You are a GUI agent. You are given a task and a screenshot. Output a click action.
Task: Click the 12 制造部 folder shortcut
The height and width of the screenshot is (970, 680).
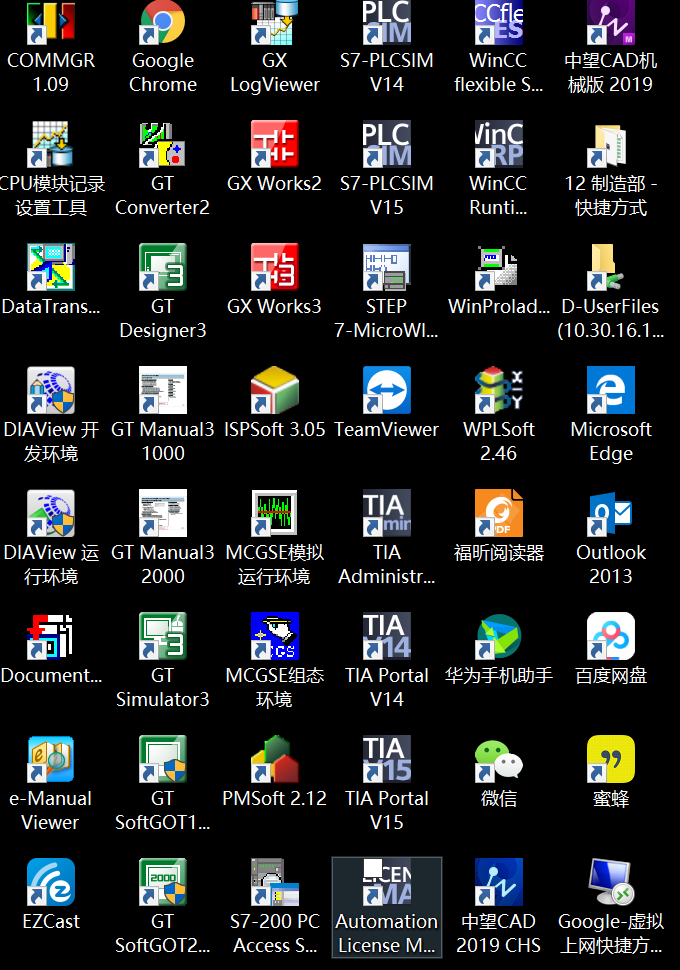[610, 145]
